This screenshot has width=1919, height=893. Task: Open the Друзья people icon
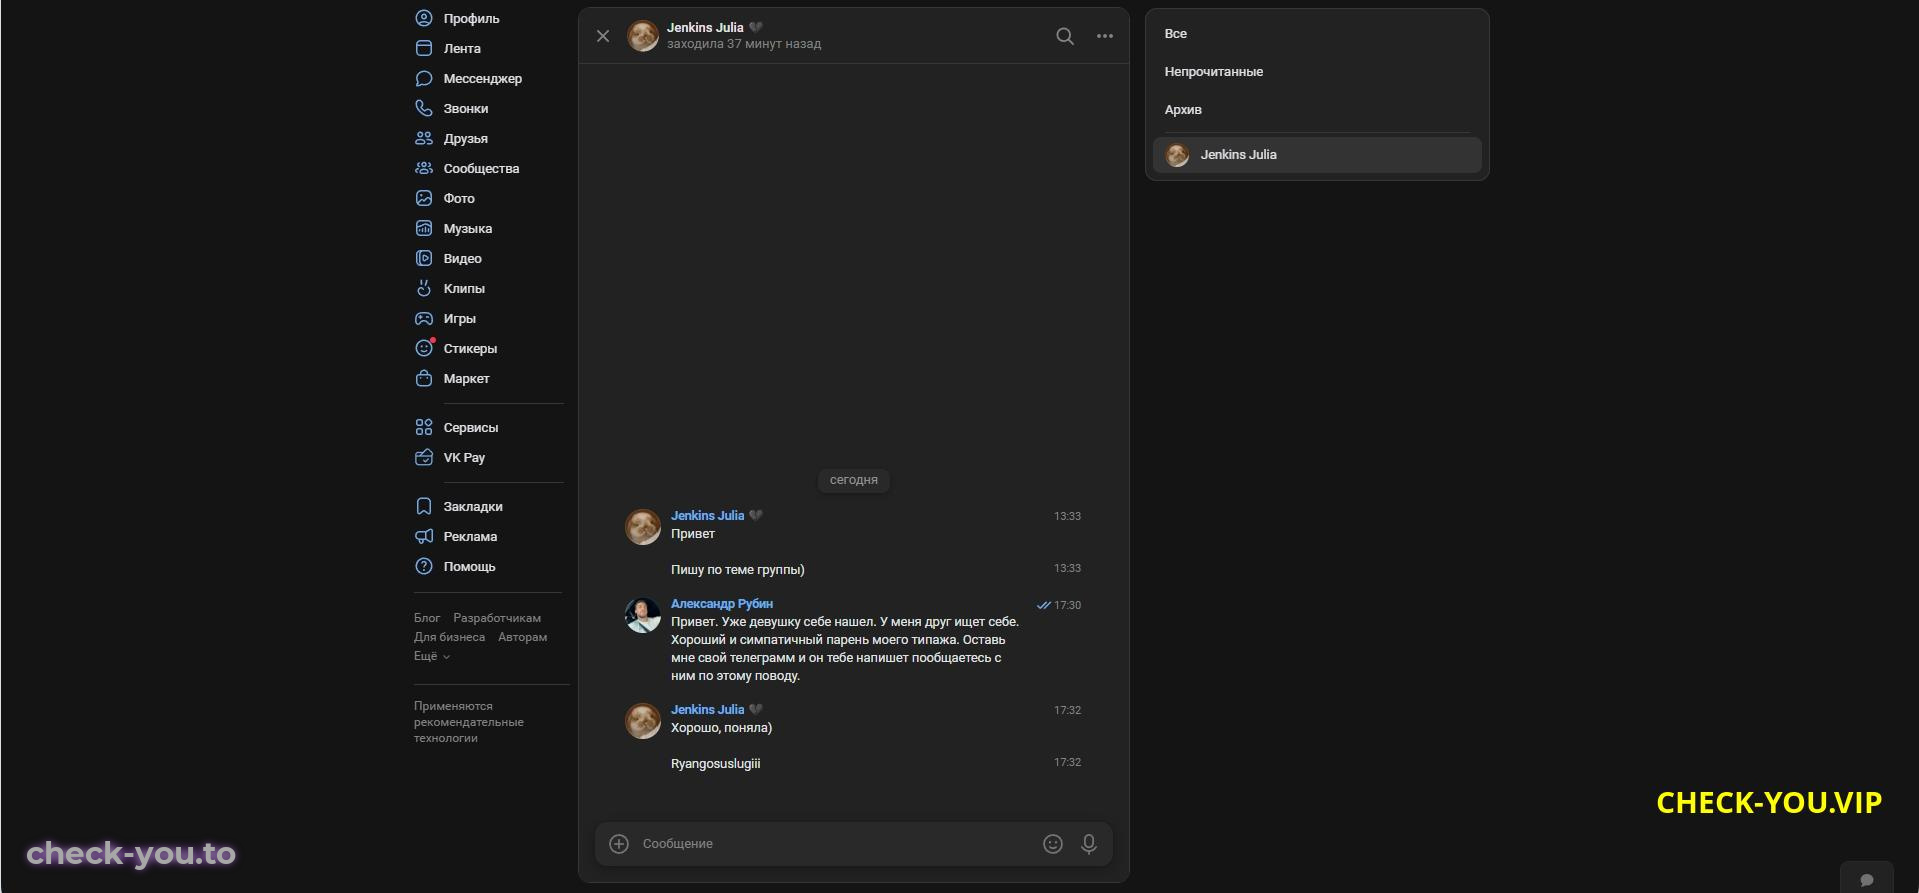click(424, 138)
